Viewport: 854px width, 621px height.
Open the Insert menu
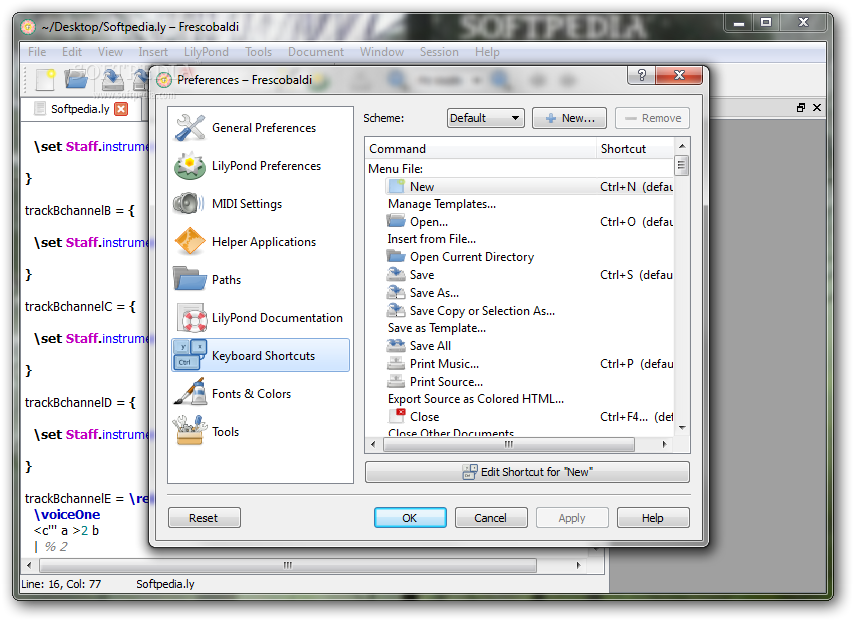153,52
